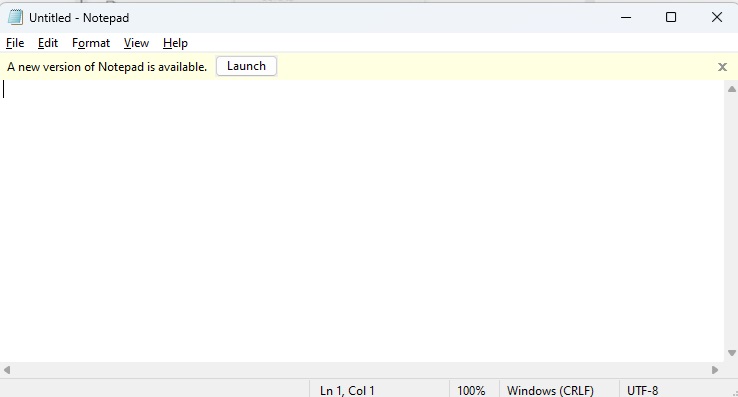Image resolution: width=738 pixels, height=397 pixels.
Task: Click the "100%" zoom status entry
Action: coord(471,390)
